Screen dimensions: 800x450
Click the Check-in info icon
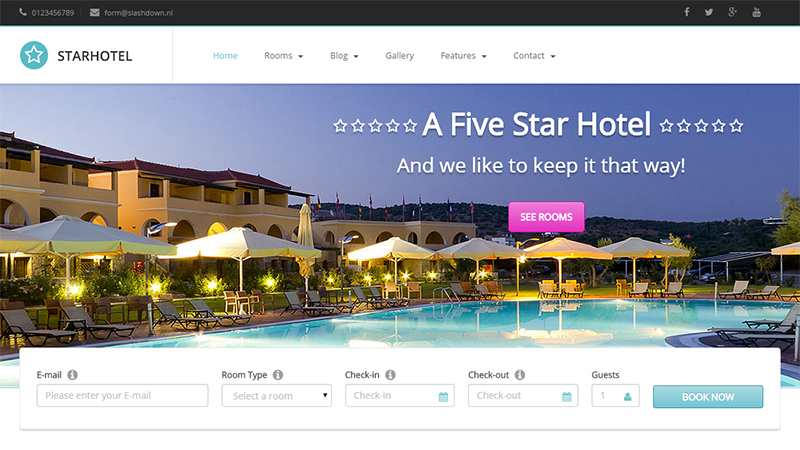click(x=390, y=375)
